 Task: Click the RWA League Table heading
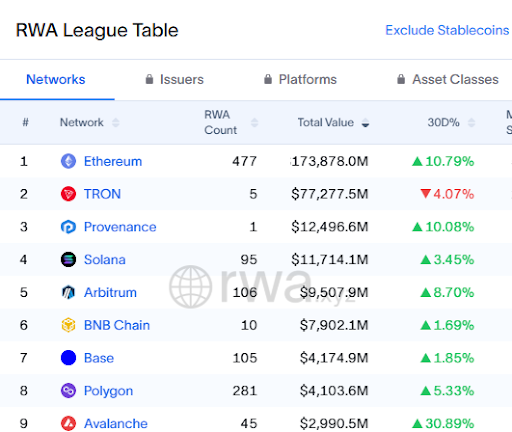[97, 30]
